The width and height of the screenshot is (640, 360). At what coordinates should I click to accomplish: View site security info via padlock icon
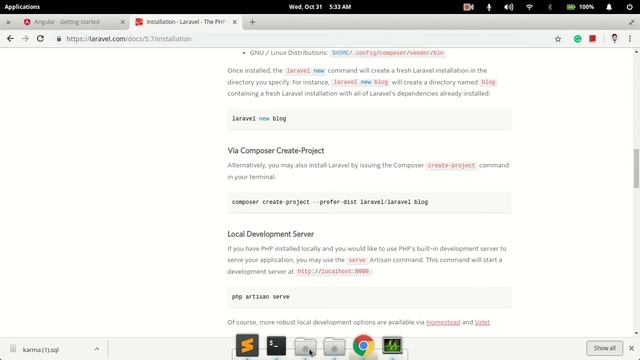click(59, 39)
